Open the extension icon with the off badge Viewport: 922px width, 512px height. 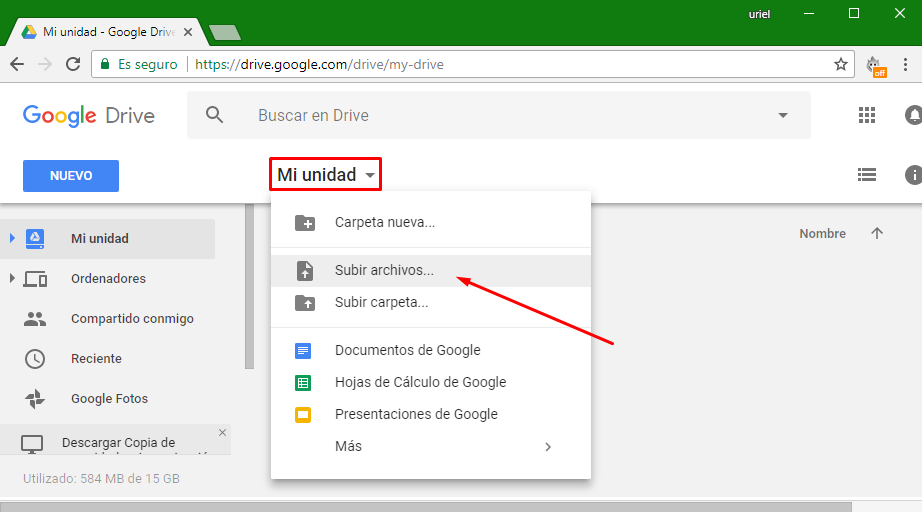[x=876, y=66]
